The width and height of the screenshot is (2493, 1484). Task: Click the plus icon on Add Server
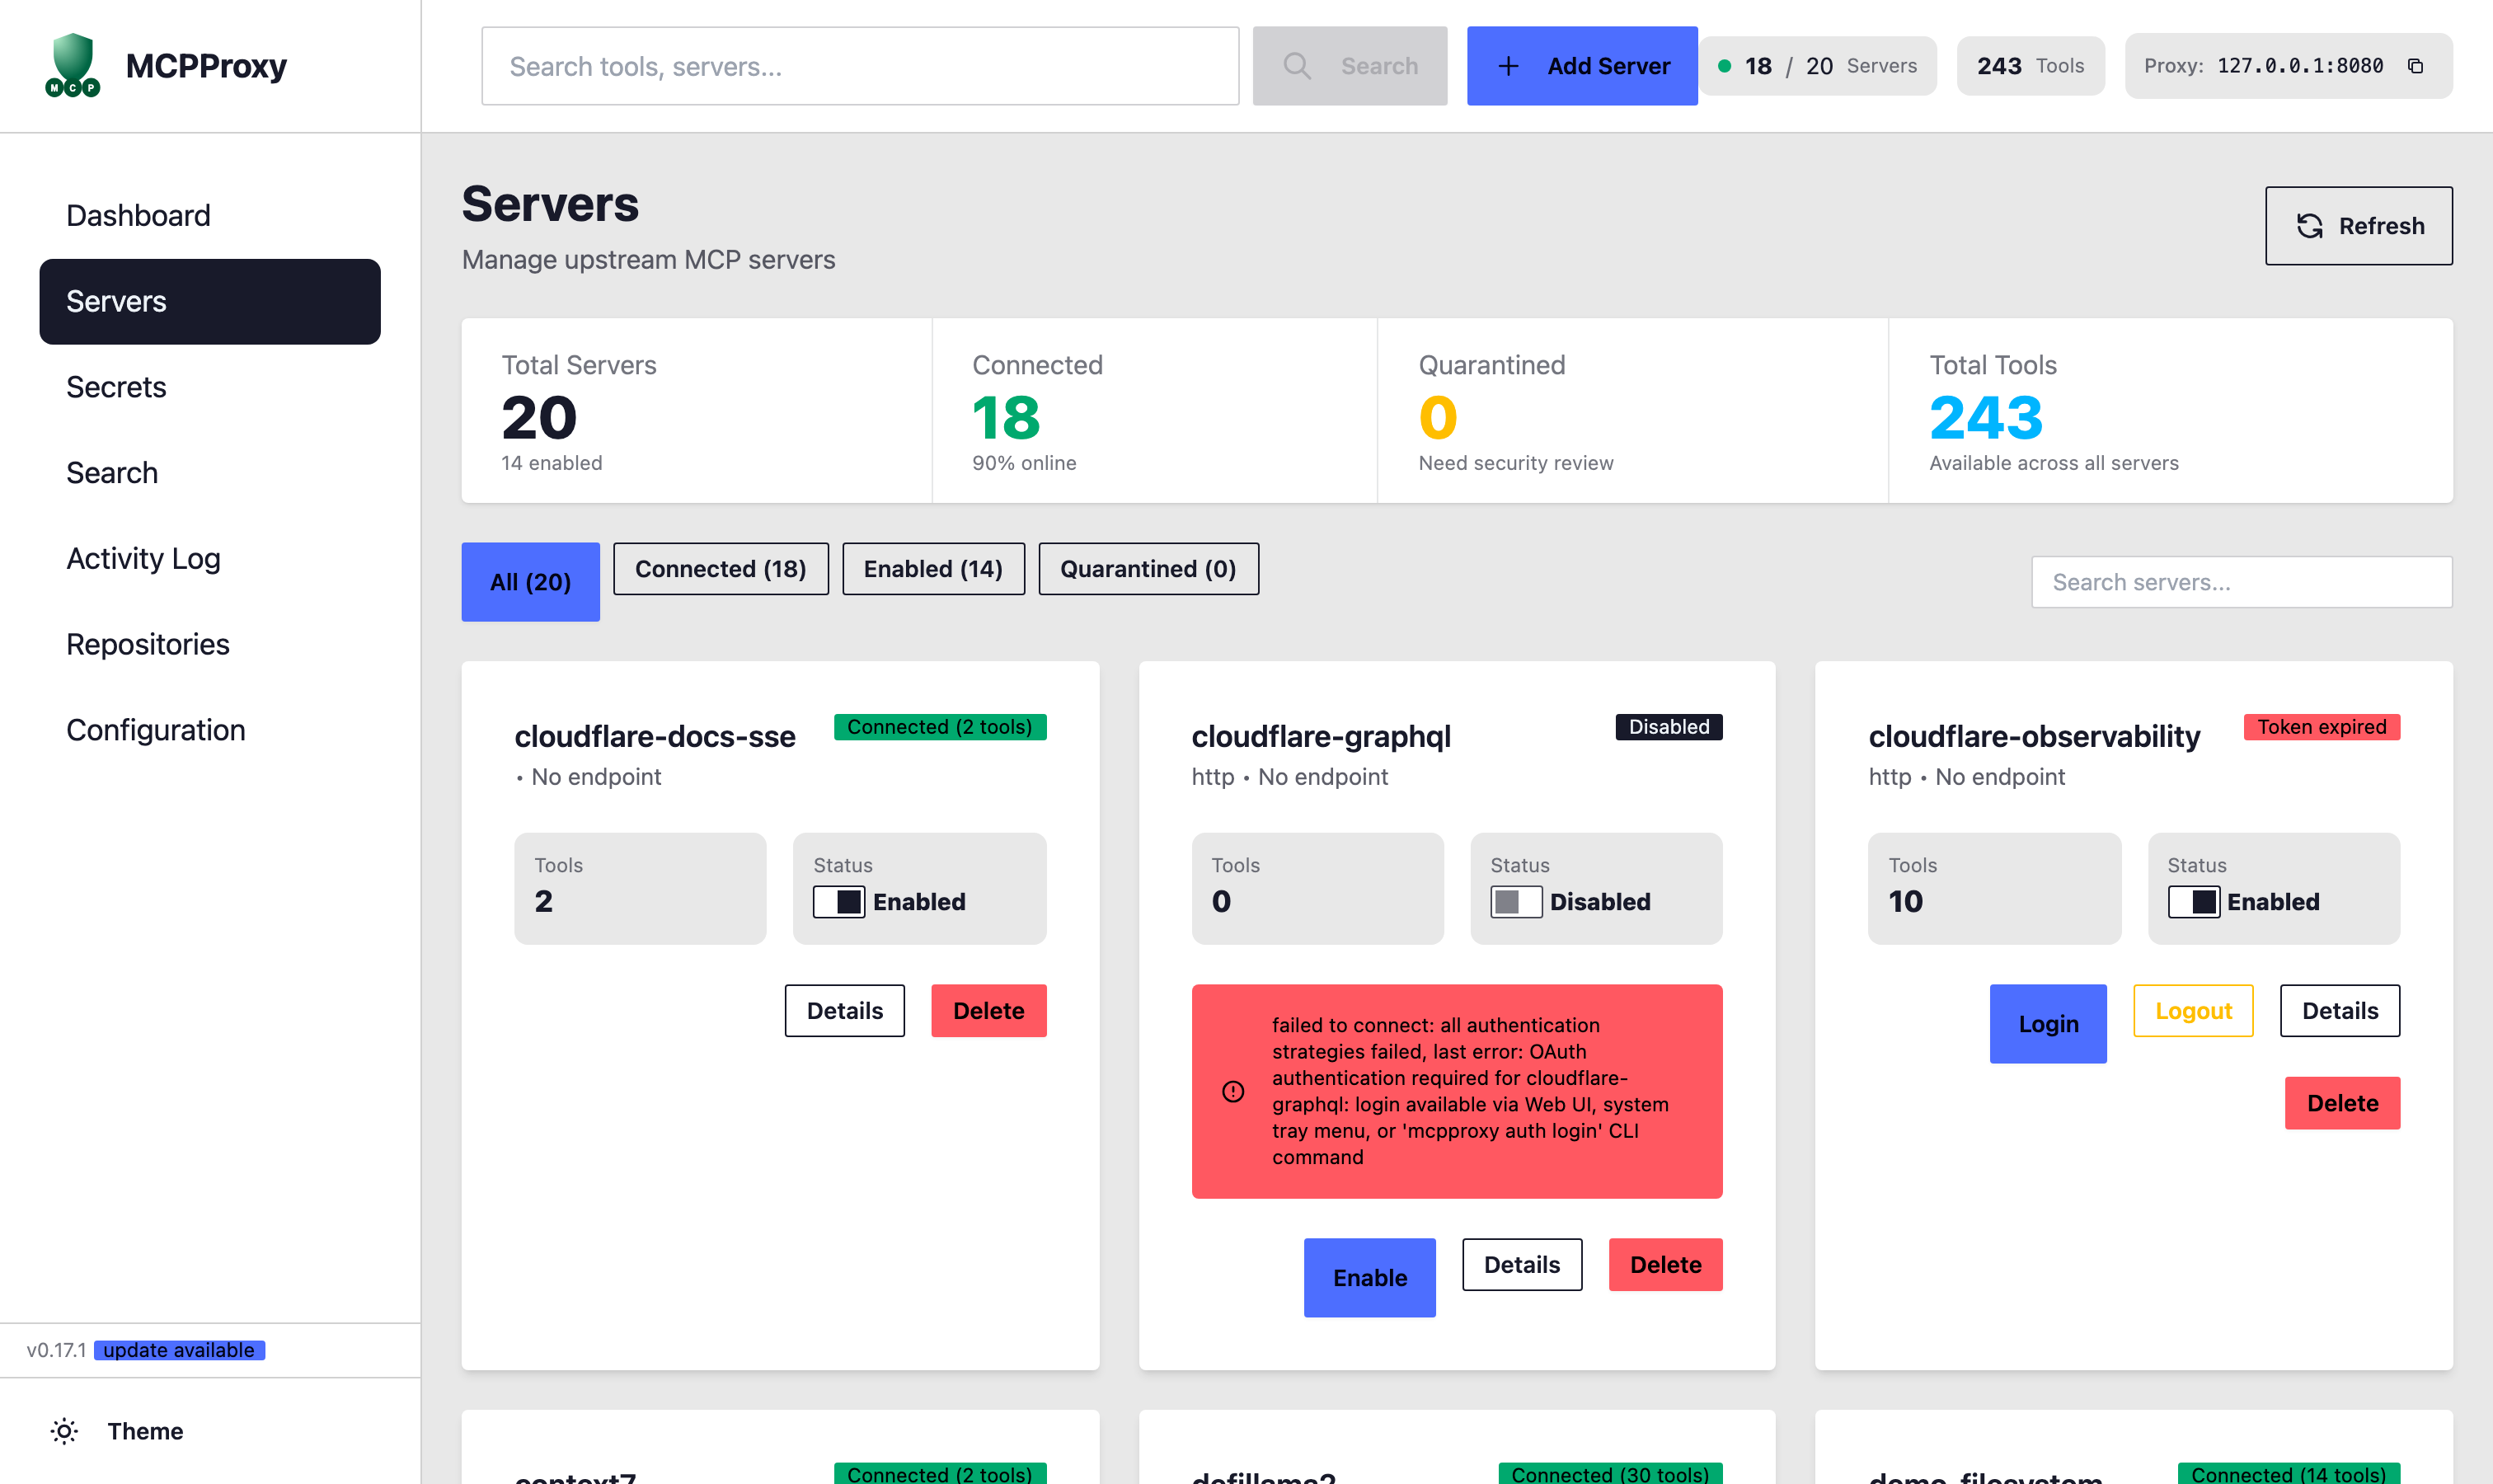(1508, 66)
